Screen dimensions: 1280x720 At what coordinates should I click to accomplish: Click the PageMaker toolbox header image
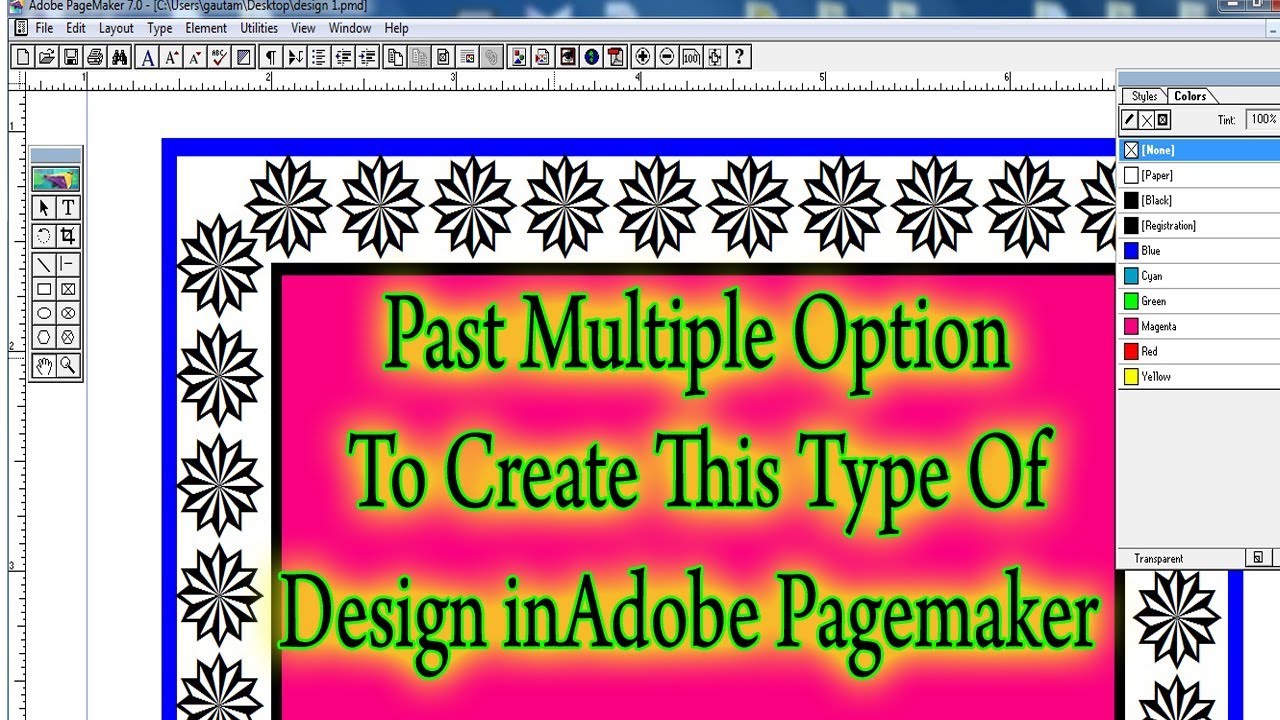click(x=56, y=179)
